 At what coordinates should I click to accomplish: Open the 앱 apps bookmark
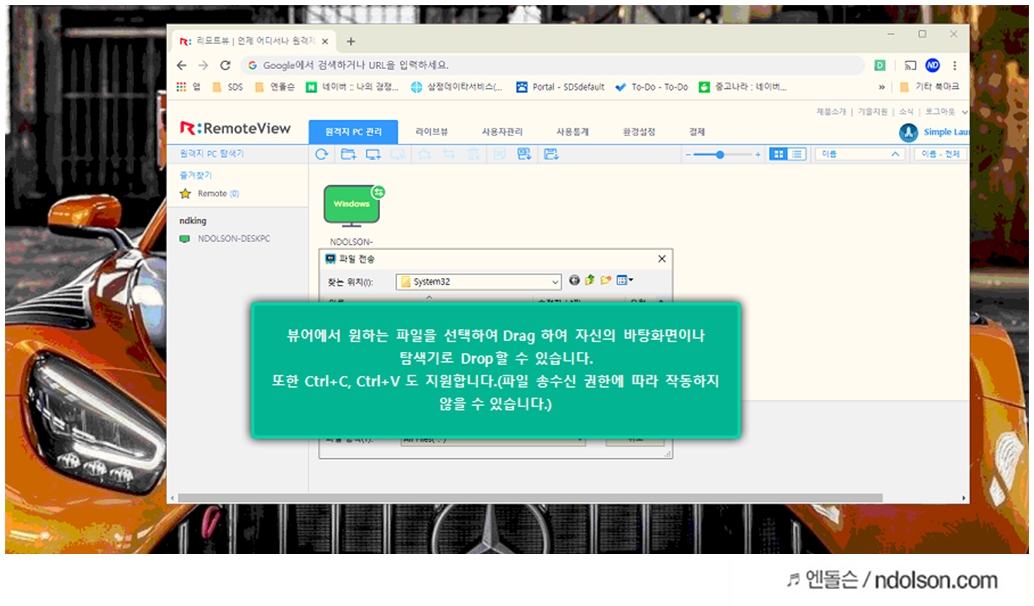pyautogui.click(x=188, y=87)
